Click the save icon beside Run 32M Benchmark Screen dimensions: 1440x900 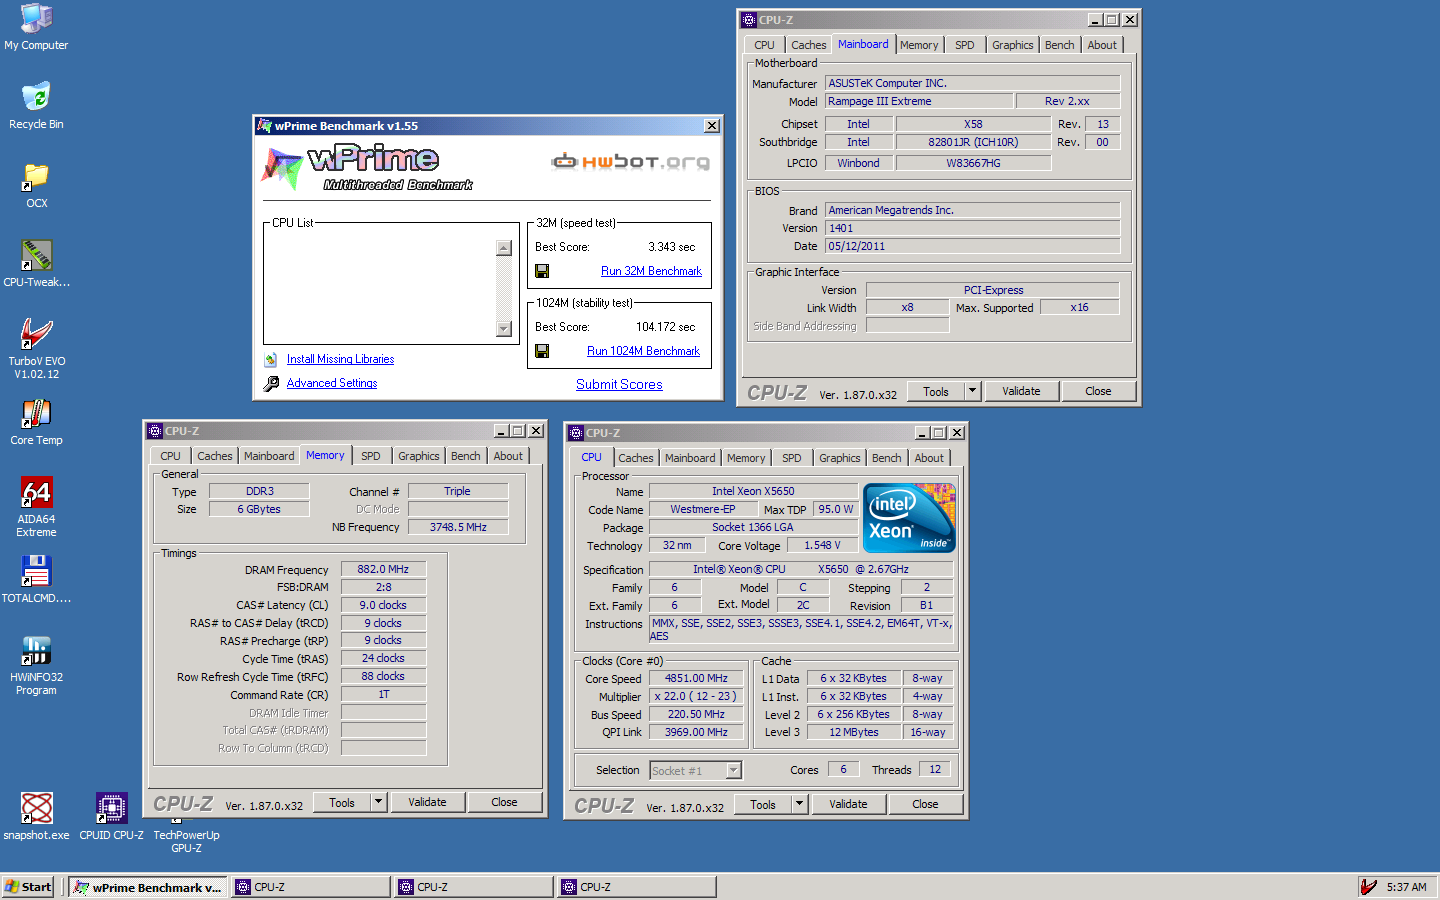542,271
